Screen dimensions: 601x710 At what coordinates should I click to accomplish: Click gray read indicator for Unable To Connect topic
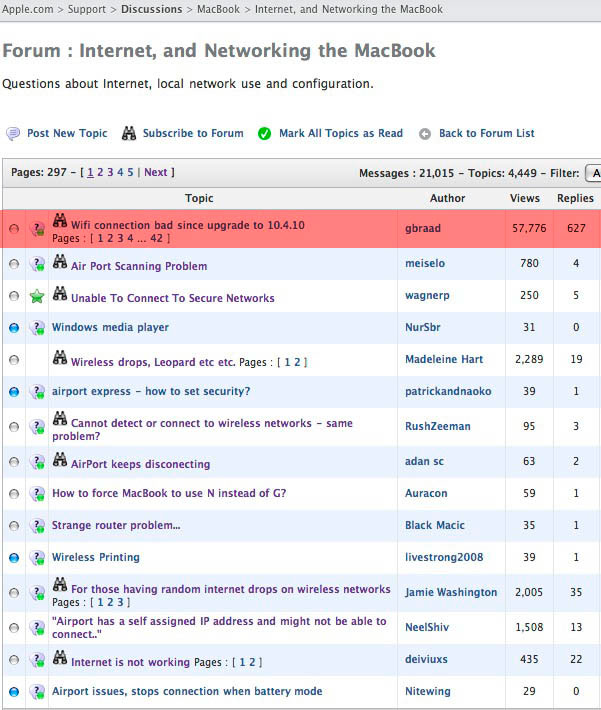pos(14,296)
